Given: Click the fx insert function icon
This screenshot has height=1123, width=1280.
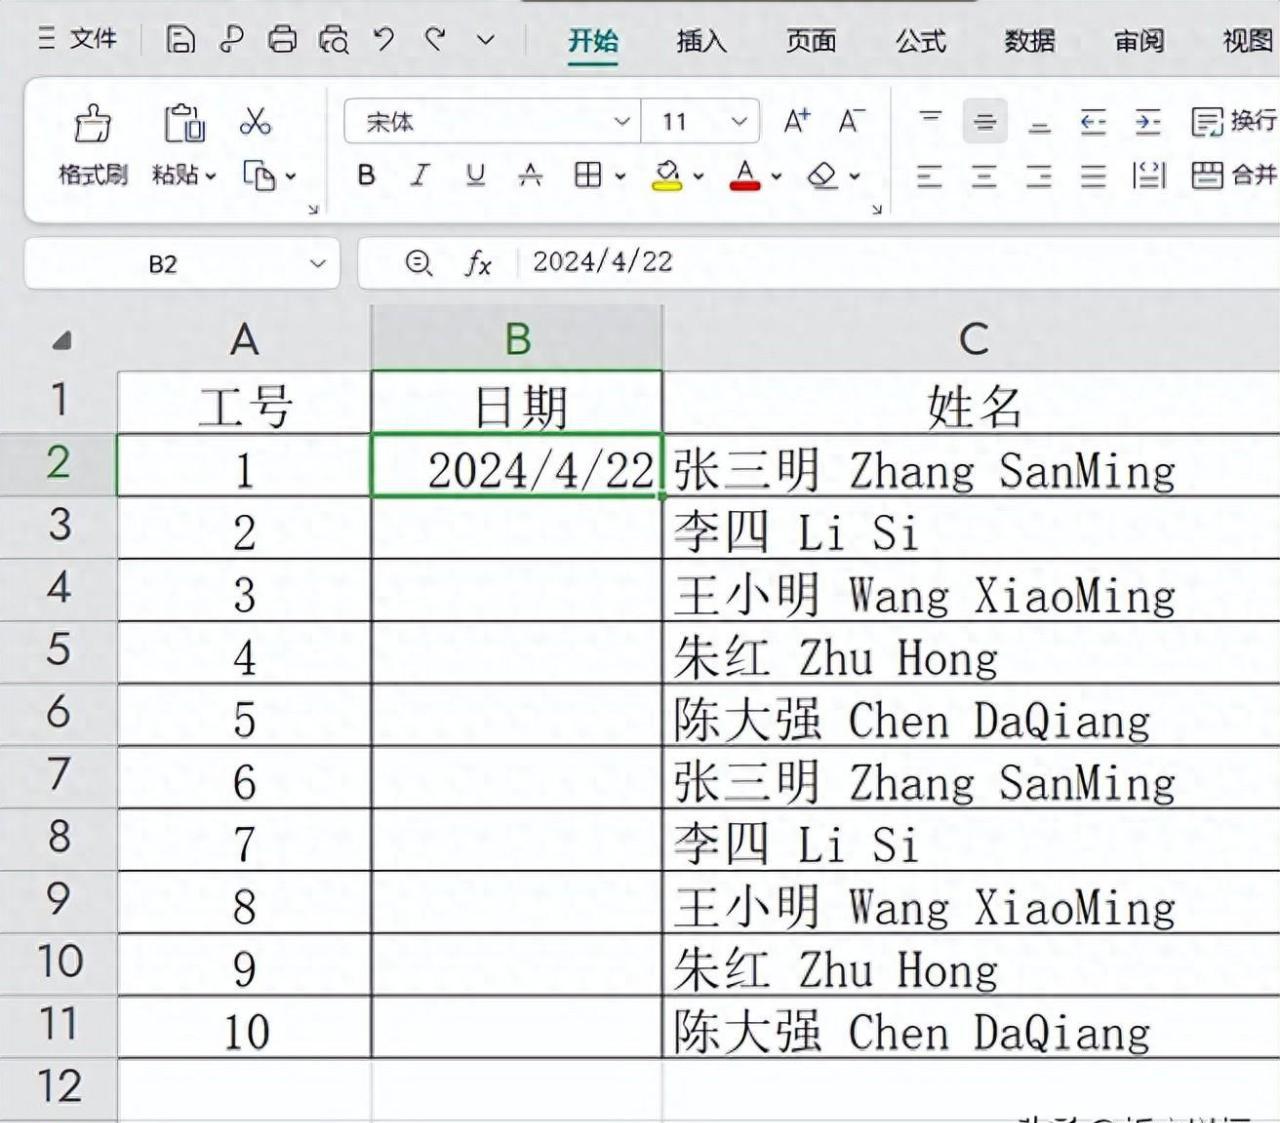Looking at the screenshot, I should pos(478,263).
